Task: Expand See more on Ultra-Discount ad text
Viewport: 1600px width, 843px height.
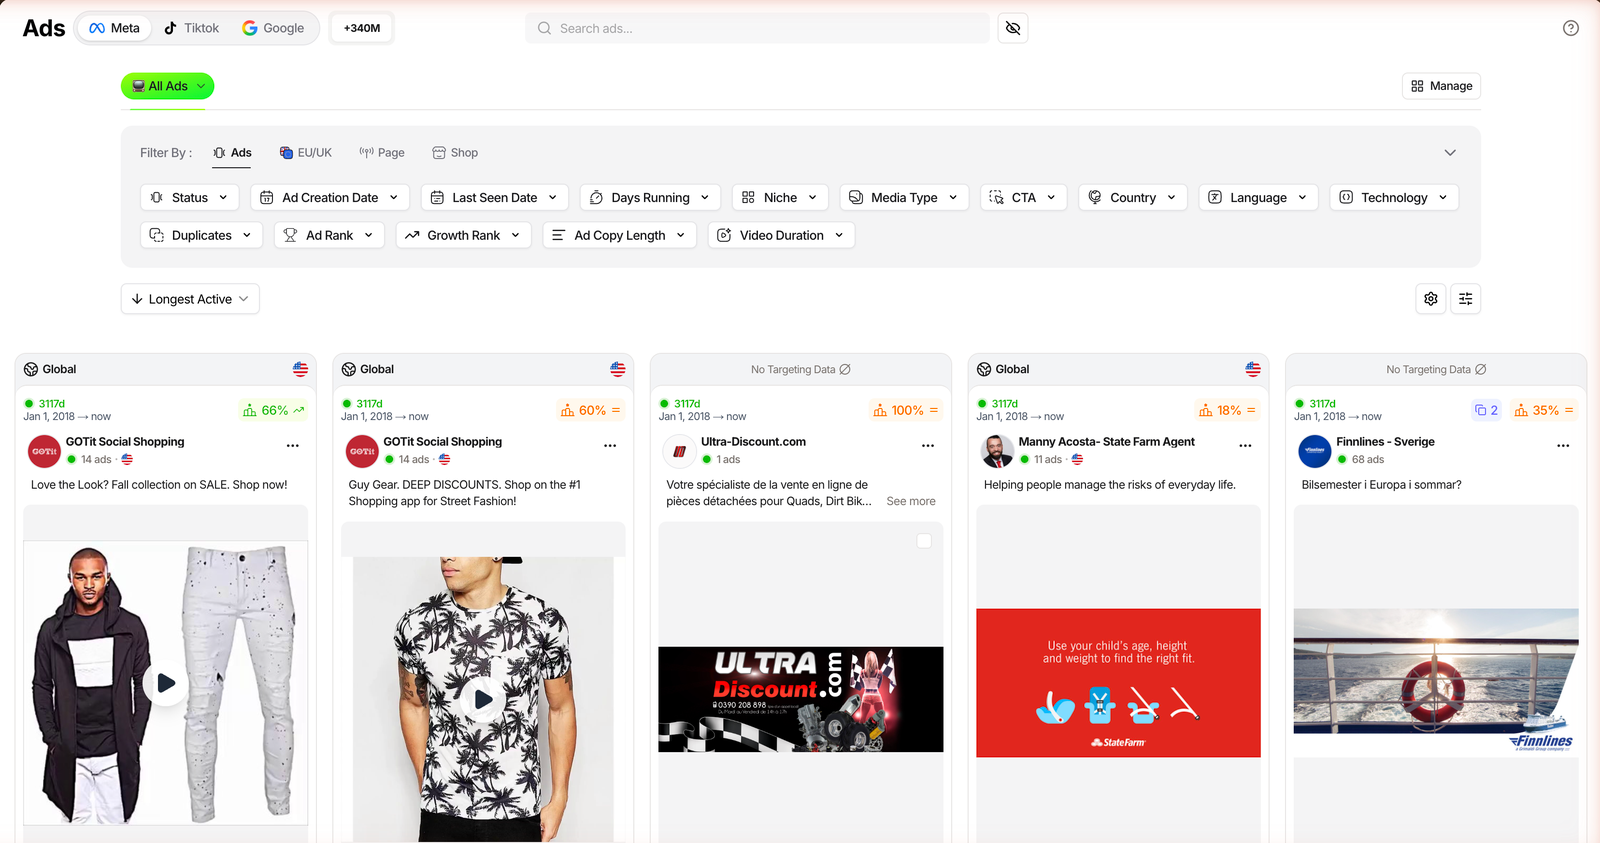Action: click(x=911, y=502)
